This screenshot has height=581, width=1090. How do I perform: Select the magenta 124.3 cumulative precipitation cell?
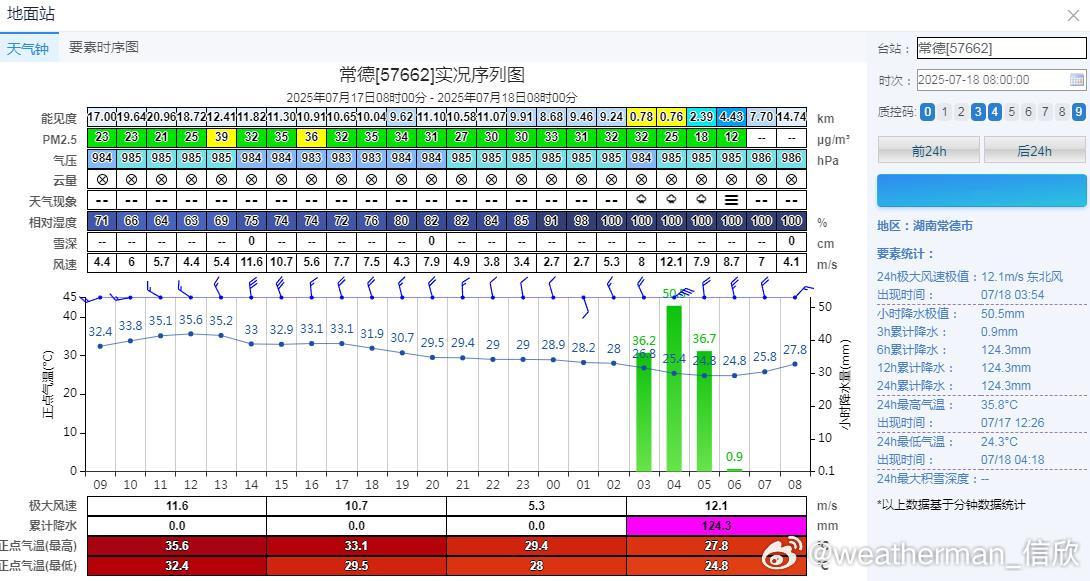716,525
